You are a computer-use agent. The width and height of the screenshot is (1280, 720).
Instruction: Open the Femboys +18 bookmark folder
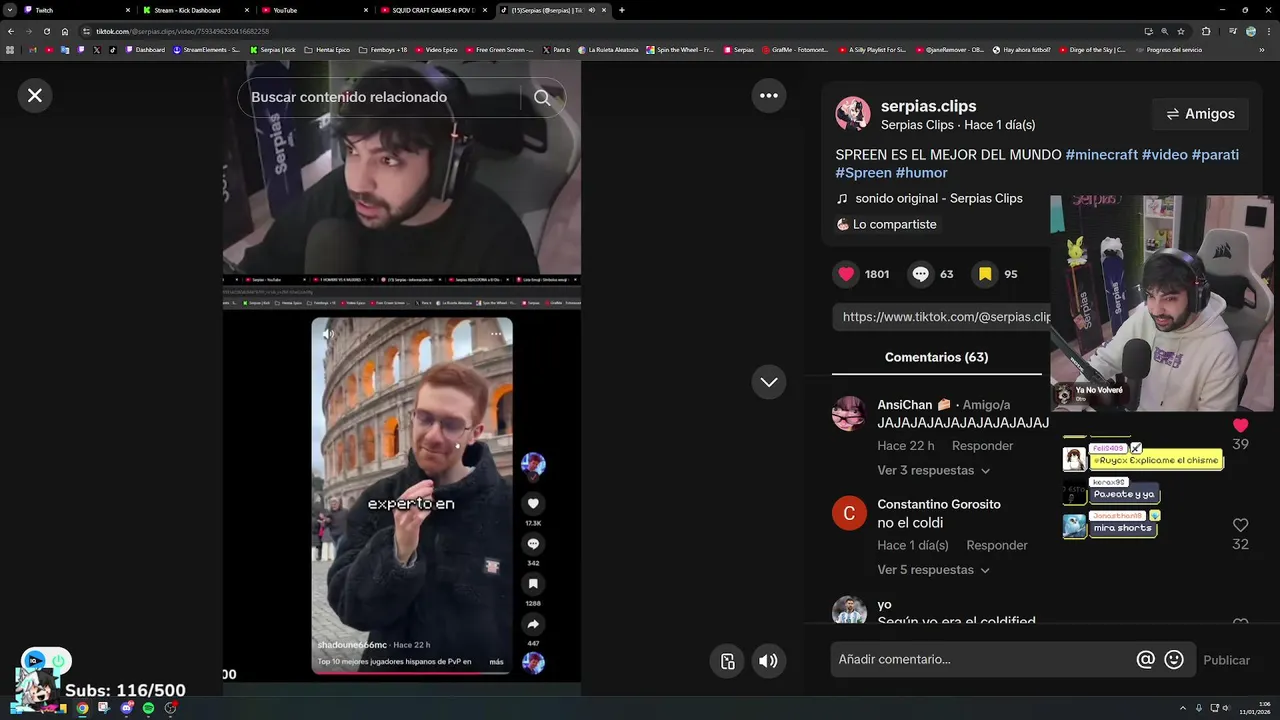pyautogui.click(x=384, y=50)
